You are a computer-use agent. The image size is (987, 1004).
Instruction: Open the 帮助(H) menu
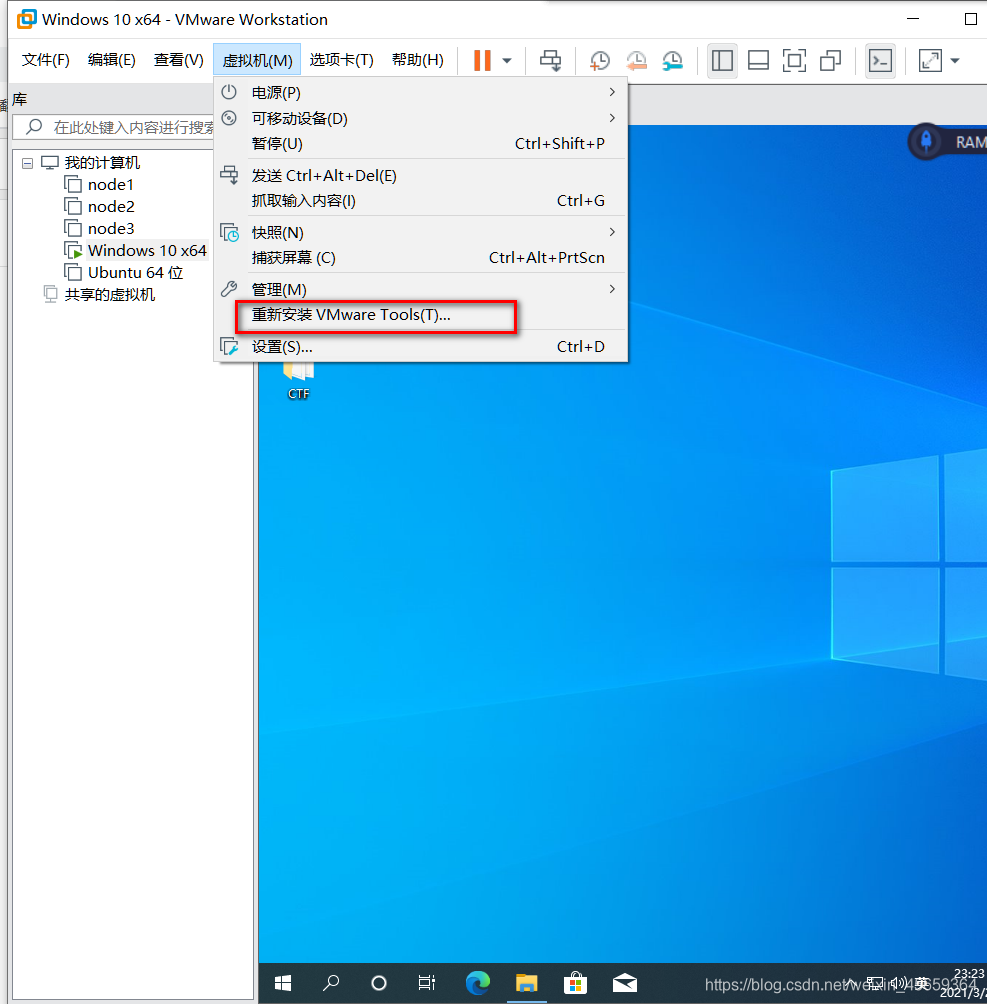point(418,60)
